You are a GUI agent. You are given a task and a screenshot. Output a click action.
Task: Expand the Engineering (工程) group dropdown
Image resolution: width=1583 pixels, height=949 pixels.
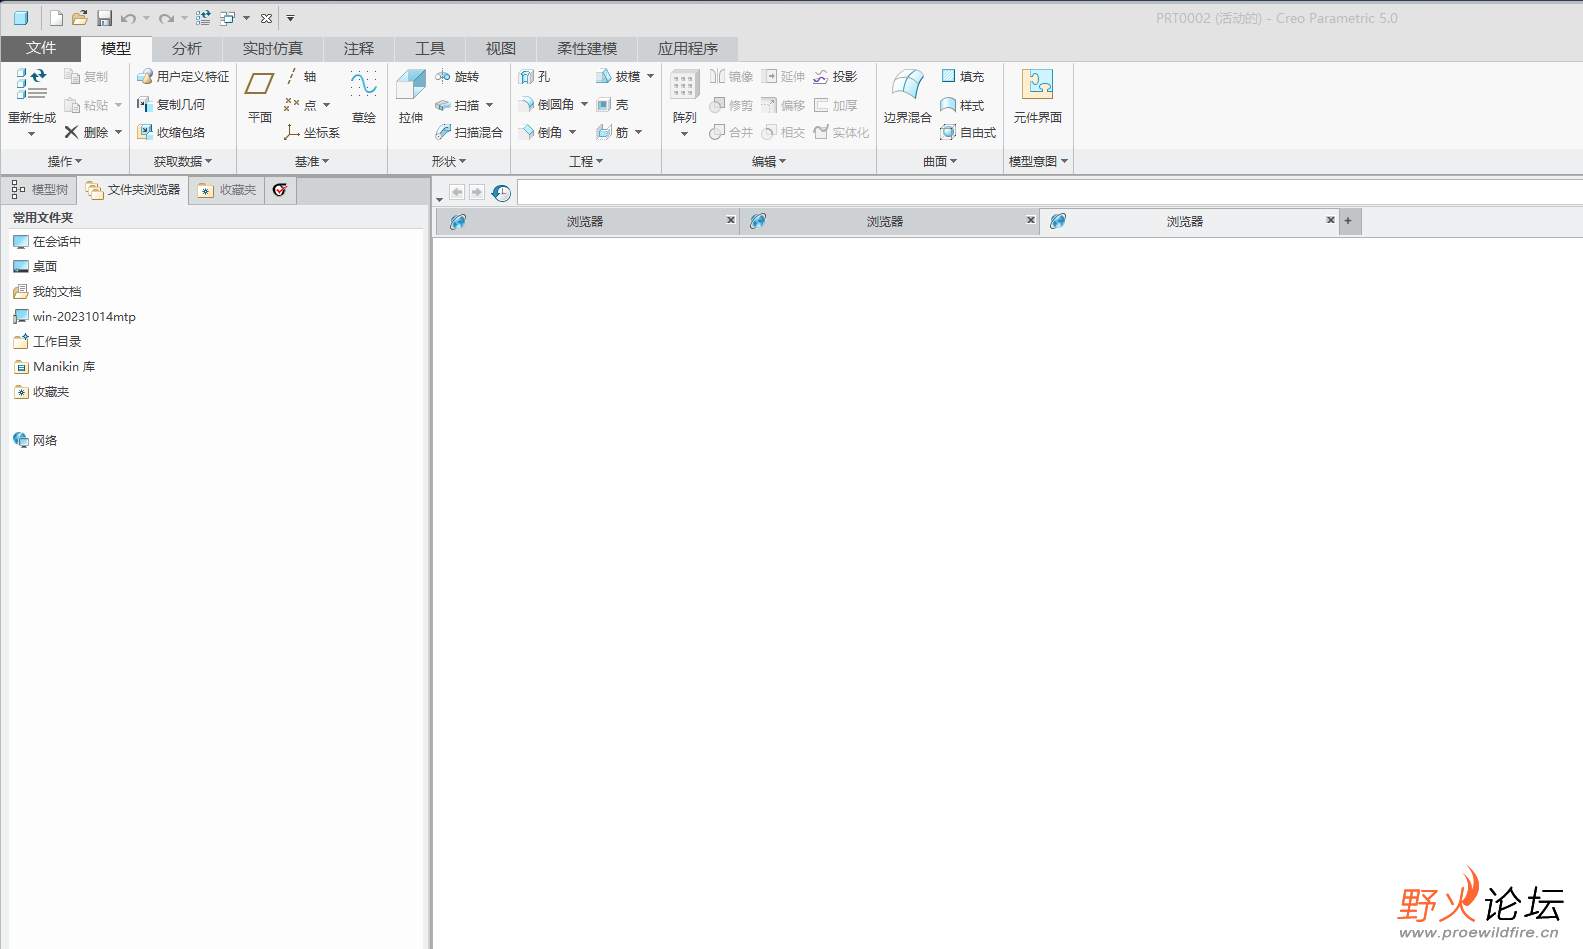[586, 161]
